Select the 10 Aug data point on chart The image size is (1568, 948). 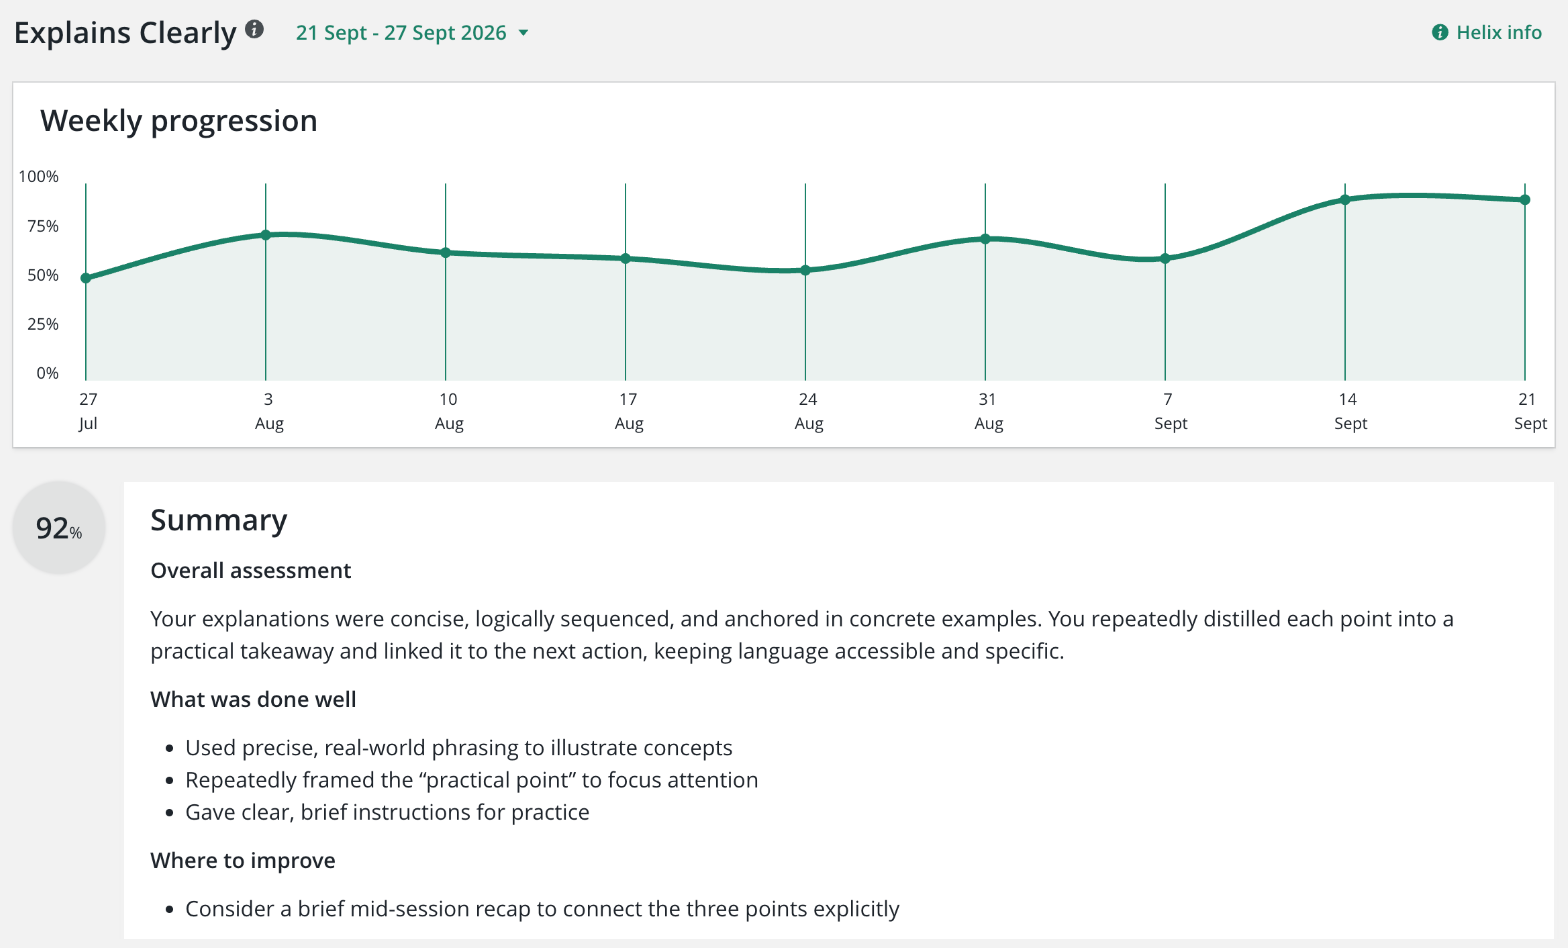(x=446, y=253)
